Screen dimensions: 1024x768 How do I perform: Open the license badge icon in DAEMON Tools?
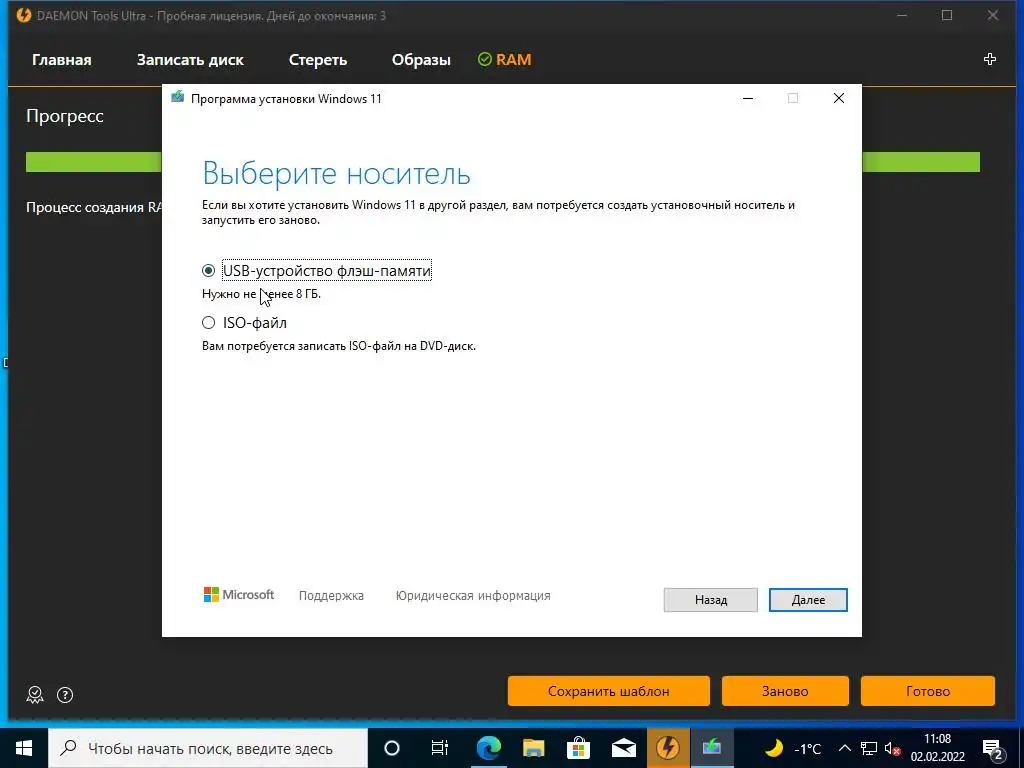[x=35, y=695]
